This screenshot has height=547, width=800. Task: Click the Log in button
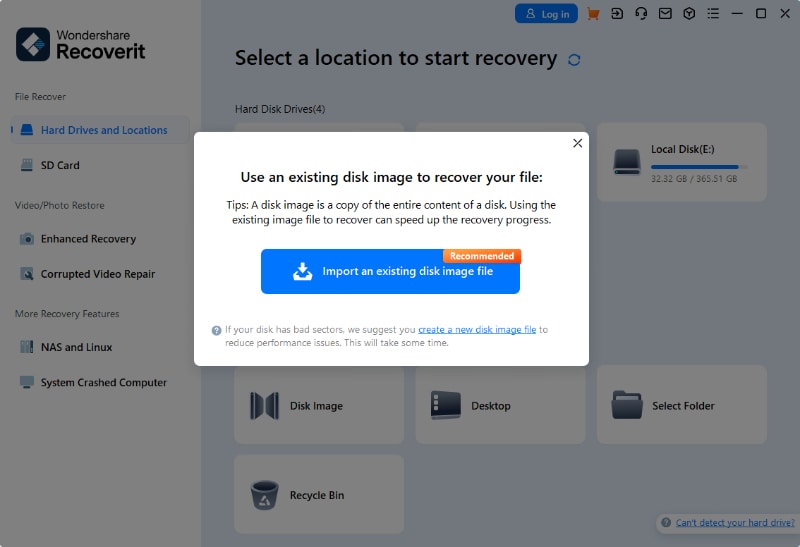point(546,14)
